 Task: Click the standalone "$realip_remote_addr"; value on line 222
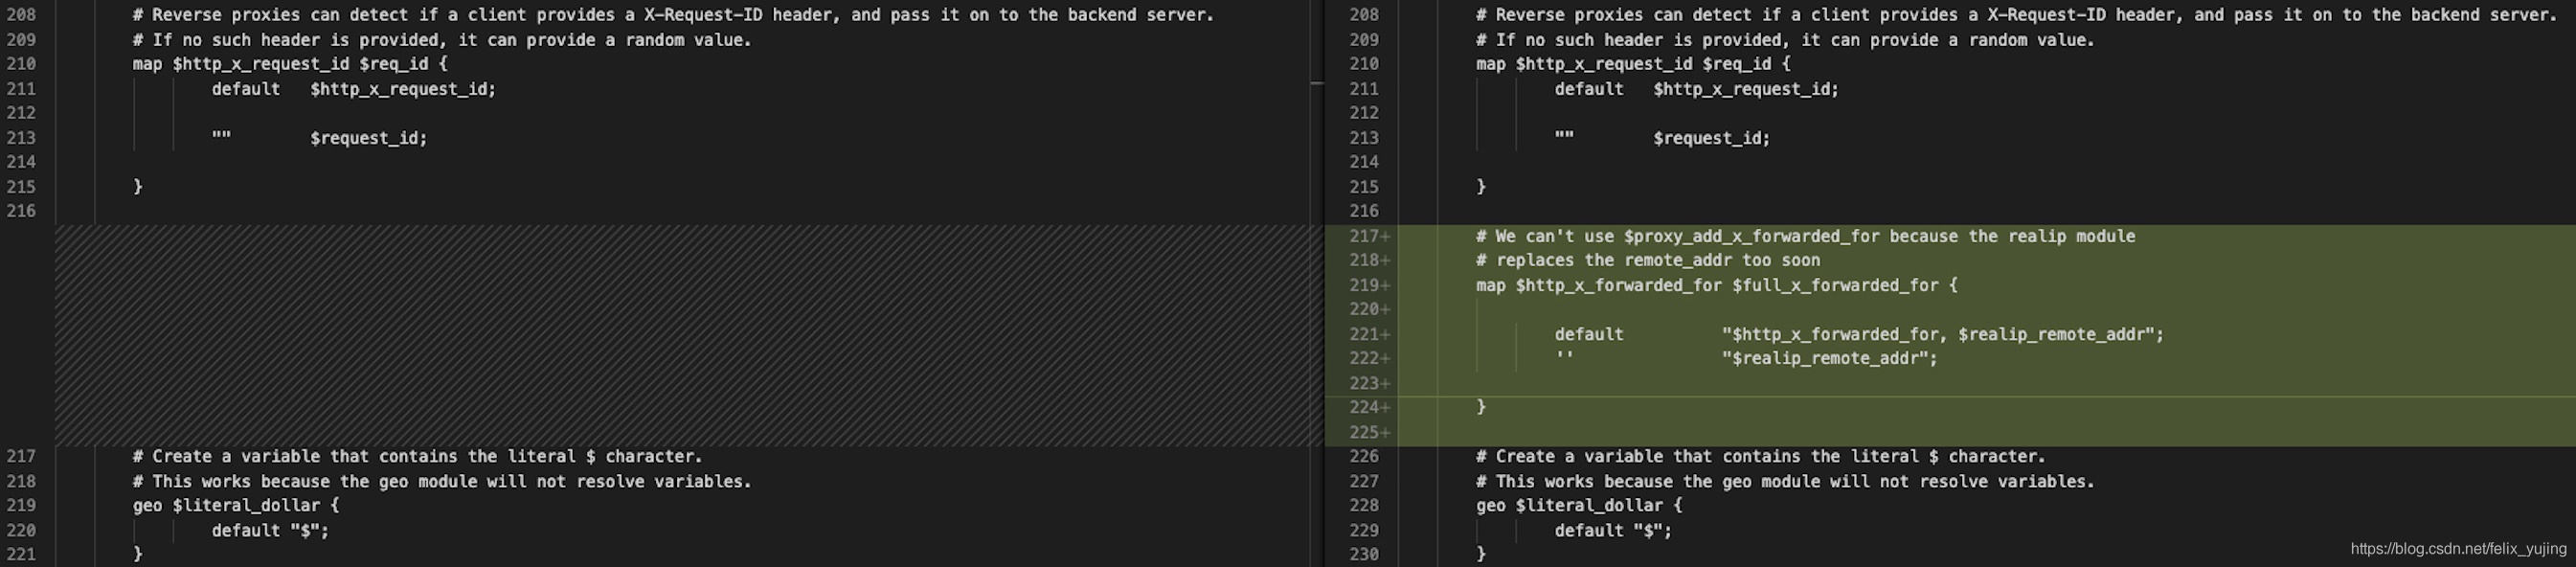coord(1829,358)
